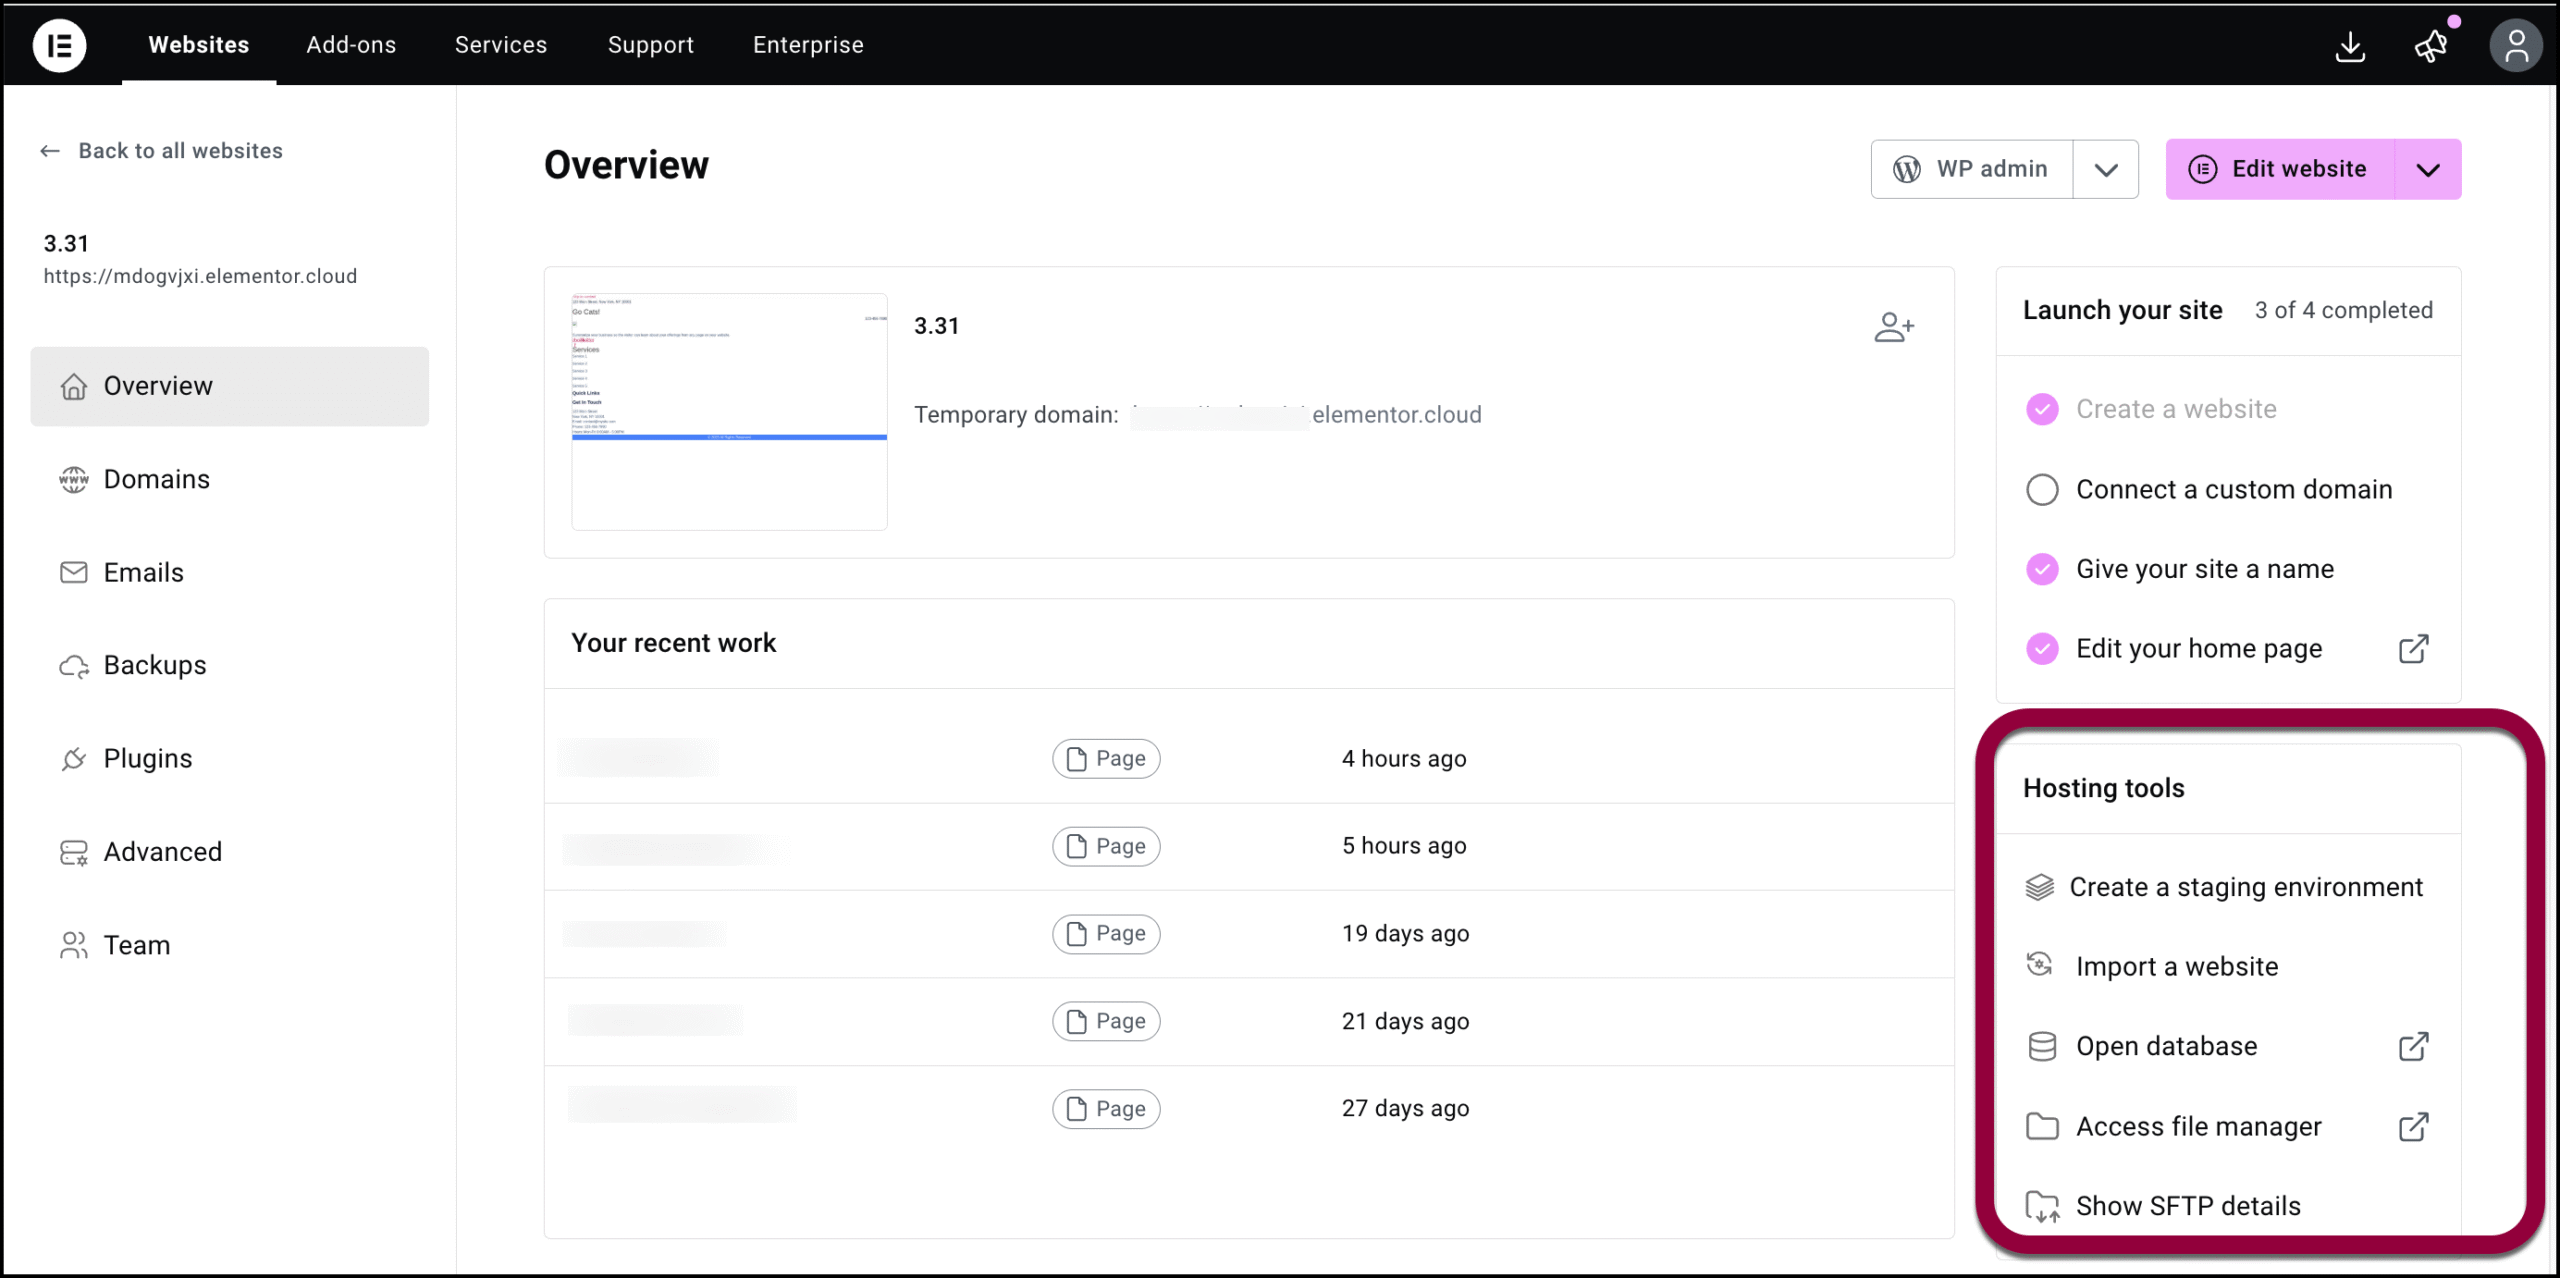This screenshot has height=1278, width=2560.
Task: Toggle the Create a website checkmark
Action: [x=2042, y=409]
